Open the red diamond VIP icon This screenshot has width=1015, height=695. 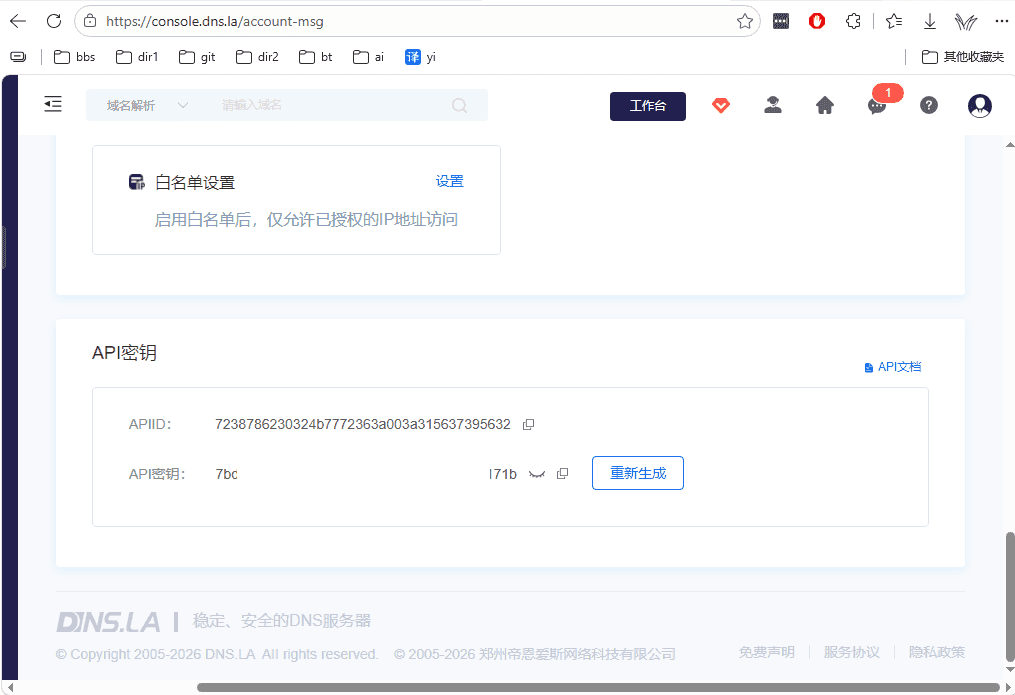720,105
